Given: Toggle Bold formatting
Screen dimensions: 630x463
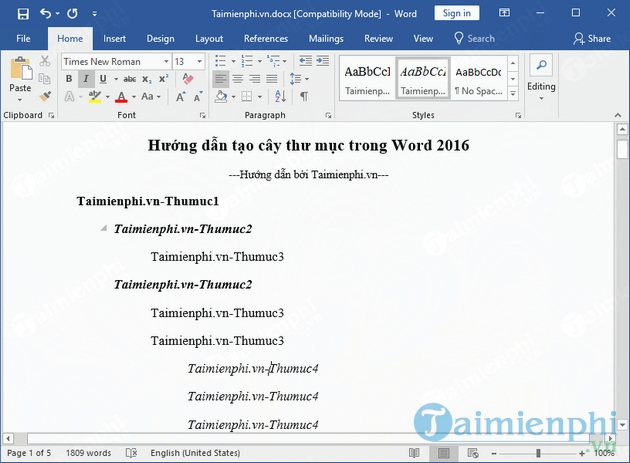Looking at the screenshot, I should tap(69, 79).
